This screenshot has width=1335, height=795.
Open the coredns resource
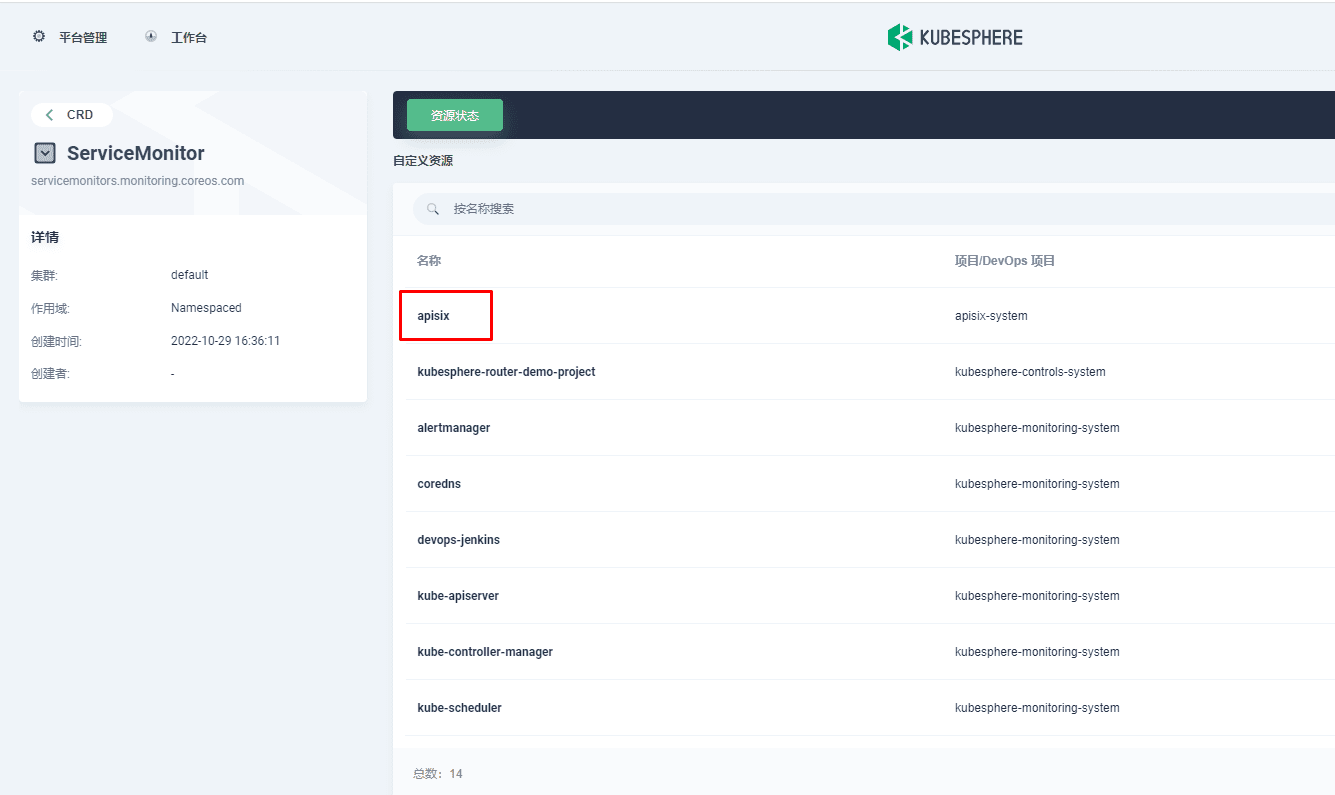439,484
